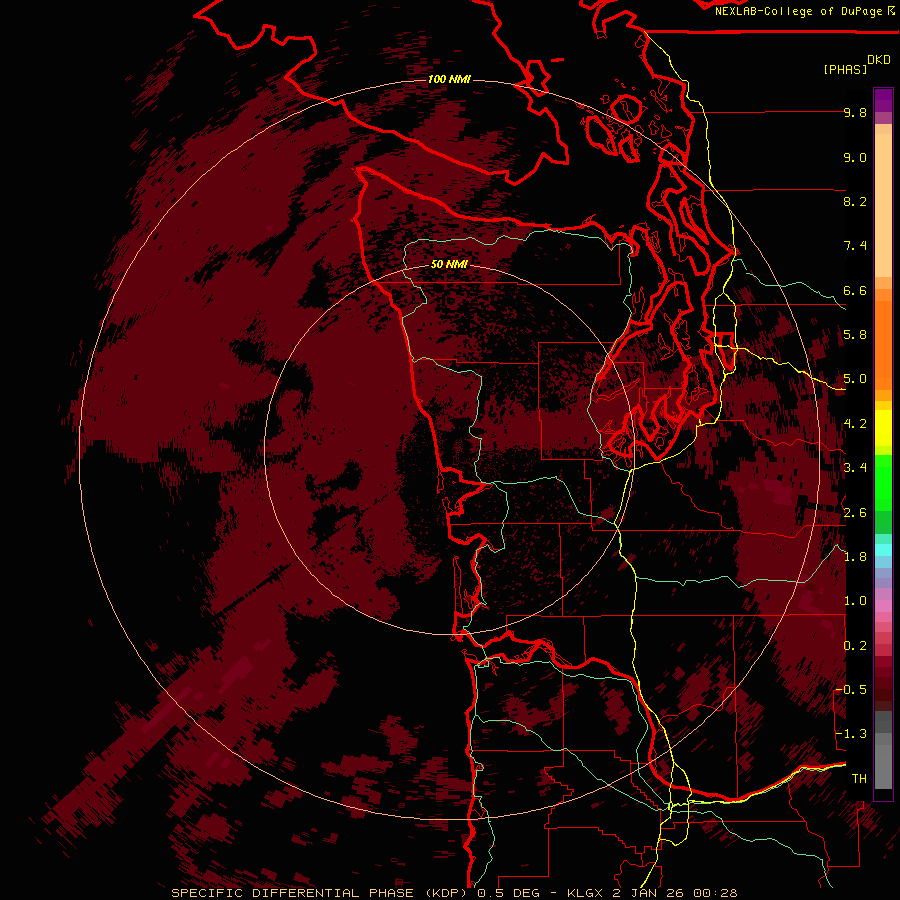The height and width of the screenshot is (900, 900).
Task: Select the 9.8 value on the scale
Action: point(855,113)
